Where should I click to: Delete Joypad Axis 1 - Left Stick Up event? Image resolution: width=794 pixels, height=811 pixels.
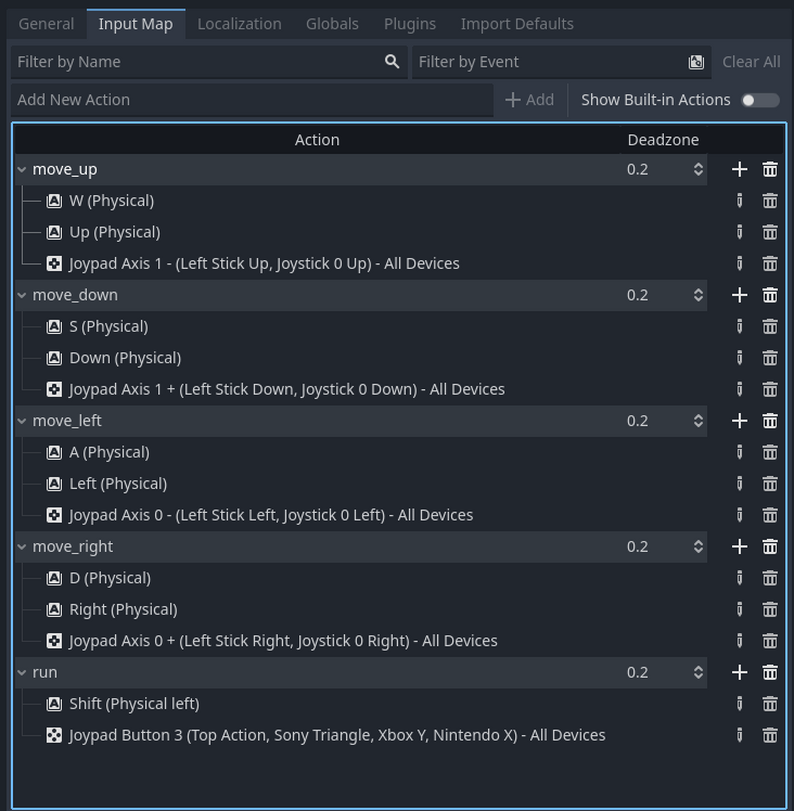[x=770, y=264]
